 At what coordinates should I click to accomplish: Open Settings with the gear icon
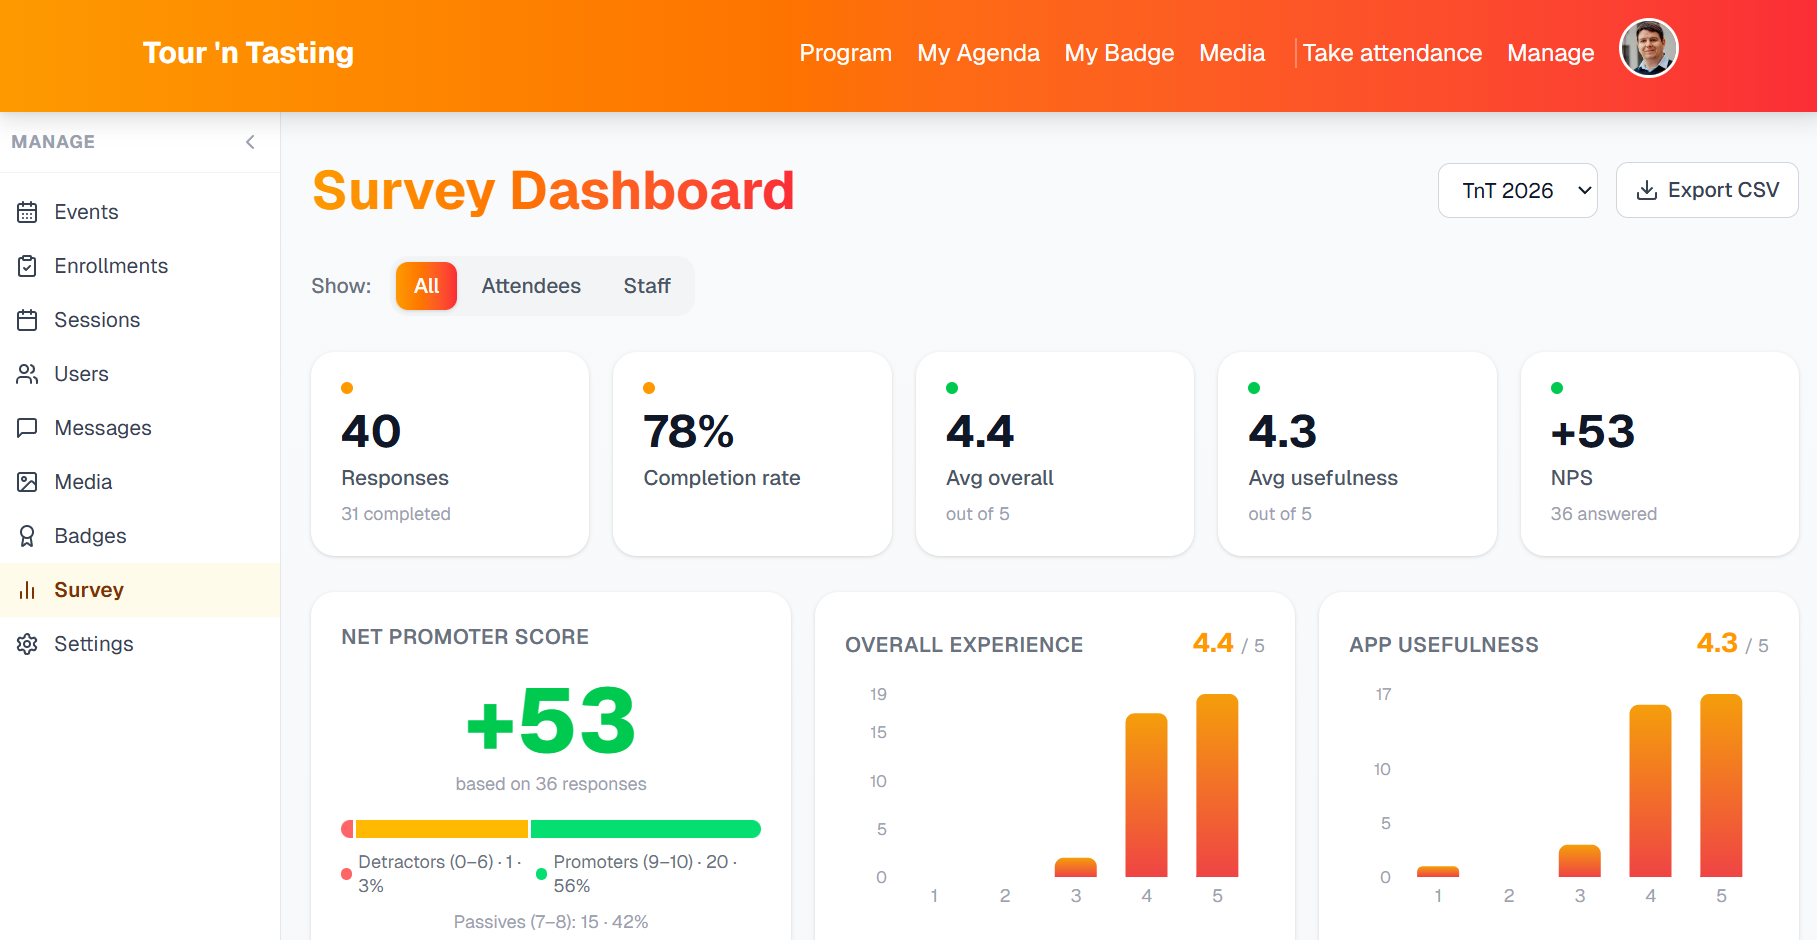coord(27,643)
